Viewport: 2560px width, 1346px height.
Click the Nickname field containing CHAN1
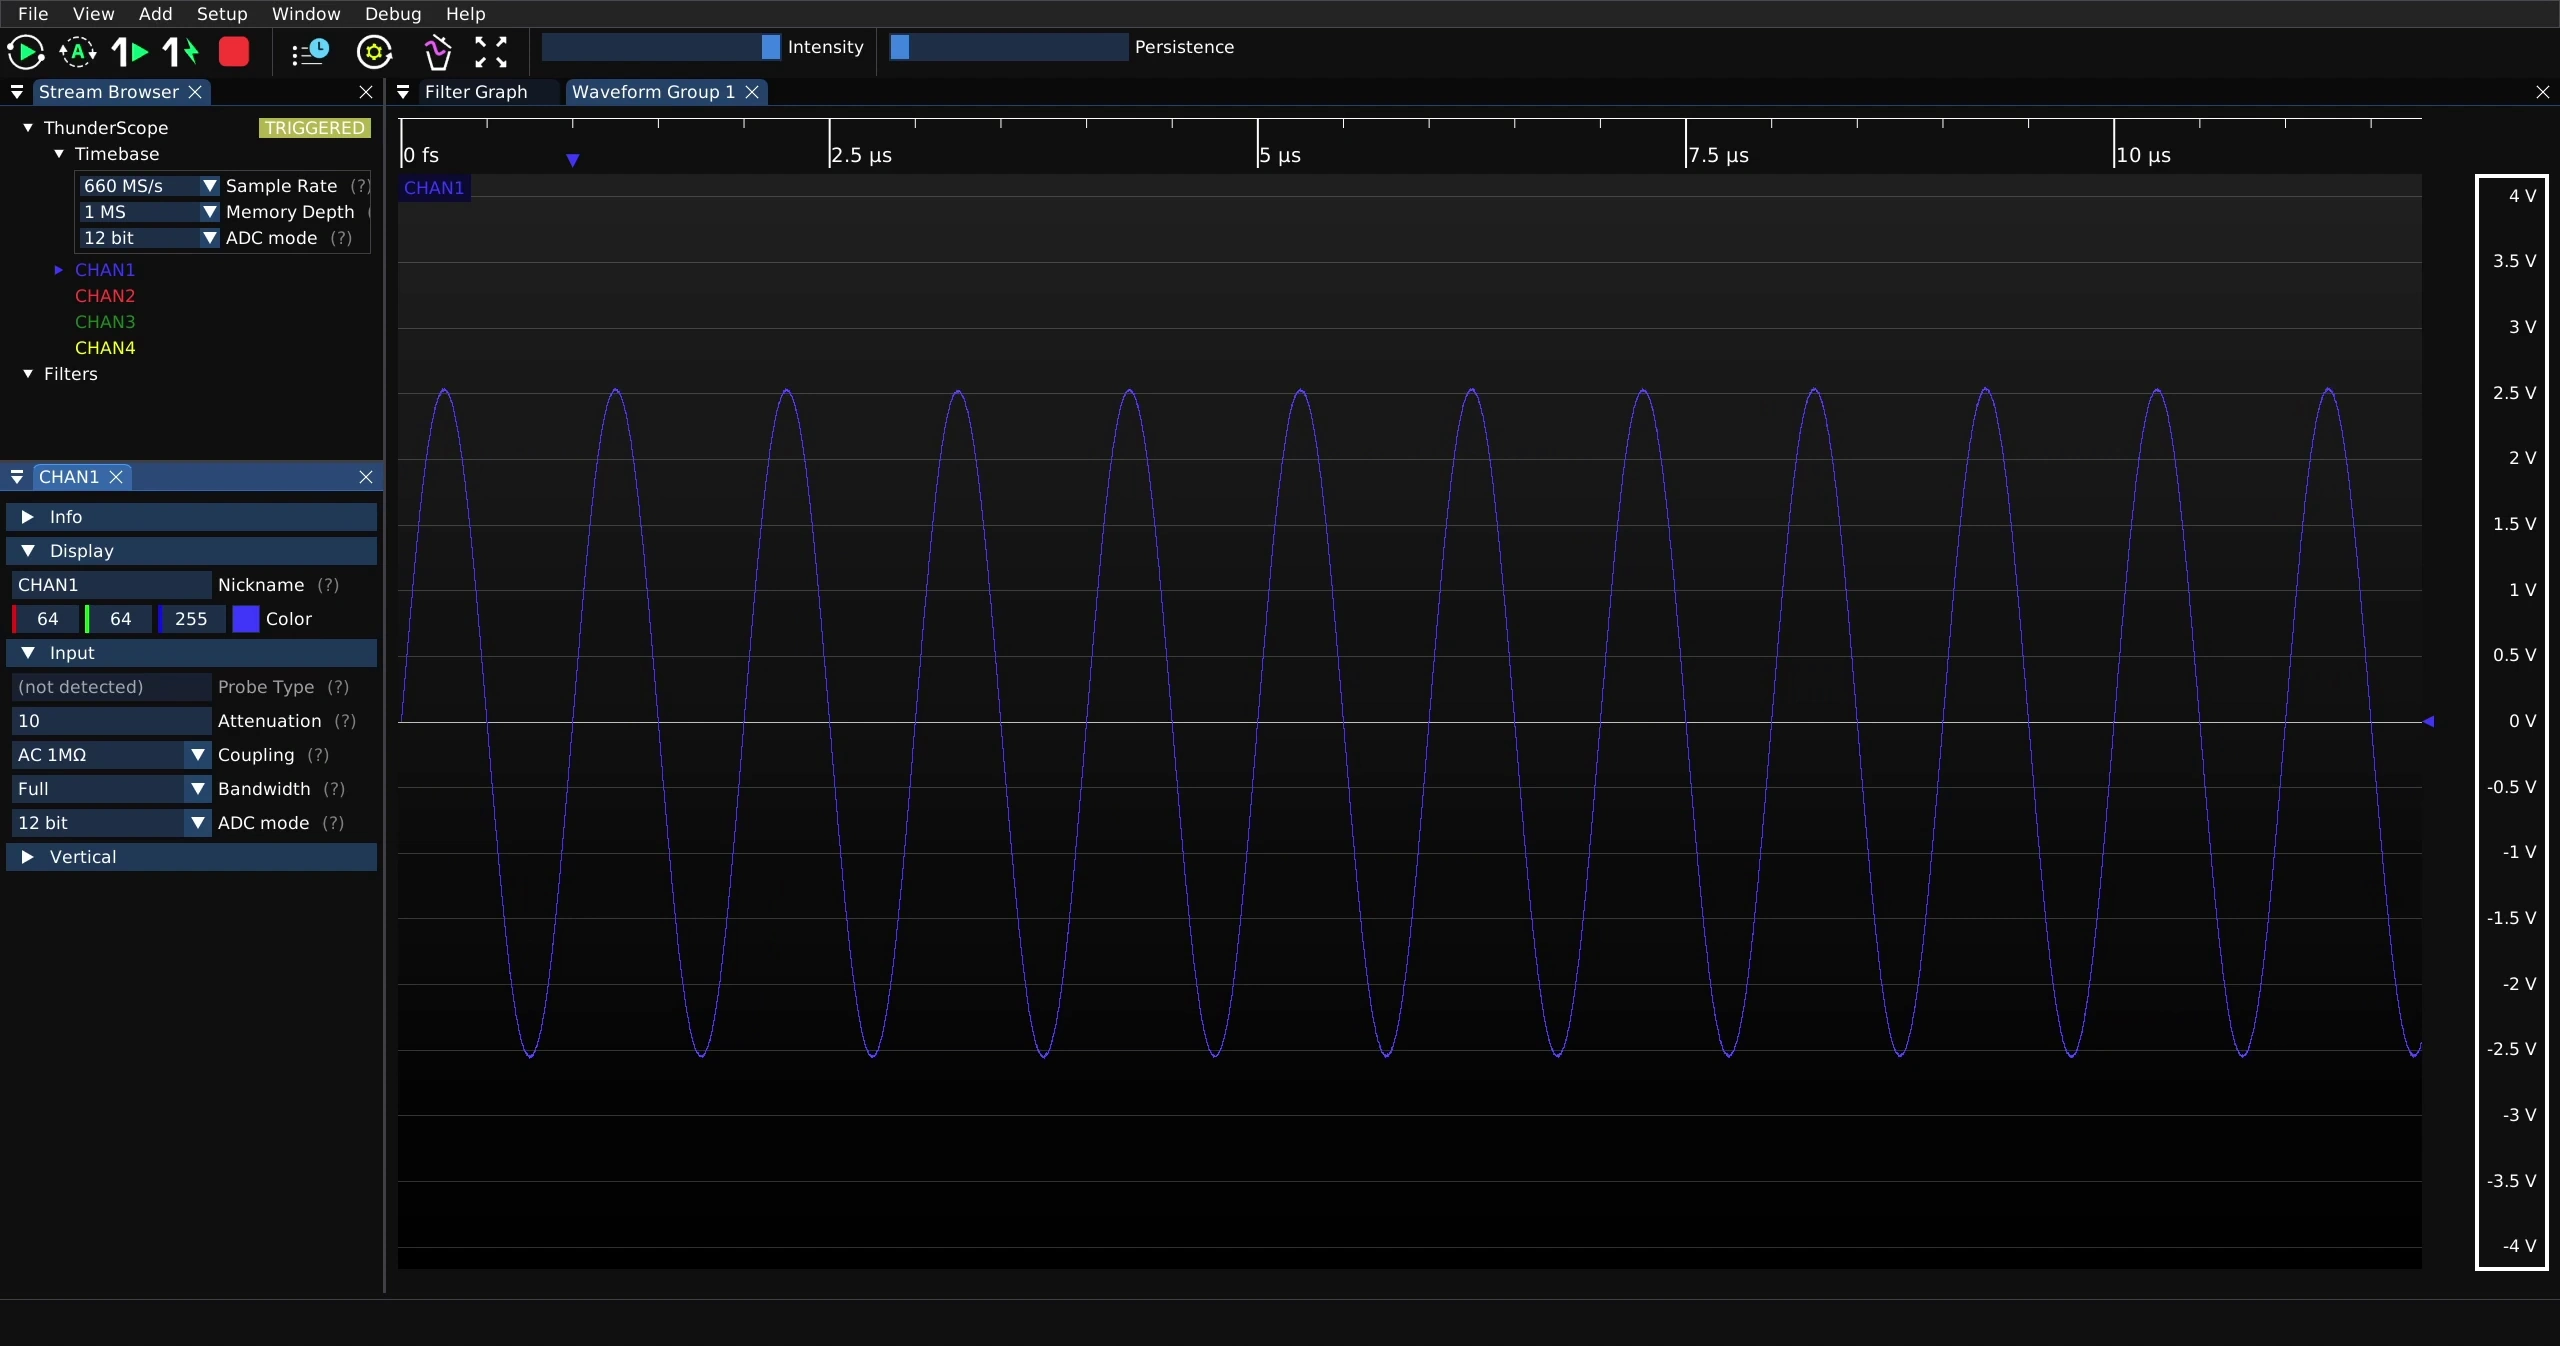pyautogui.click(x=111, y=585)
